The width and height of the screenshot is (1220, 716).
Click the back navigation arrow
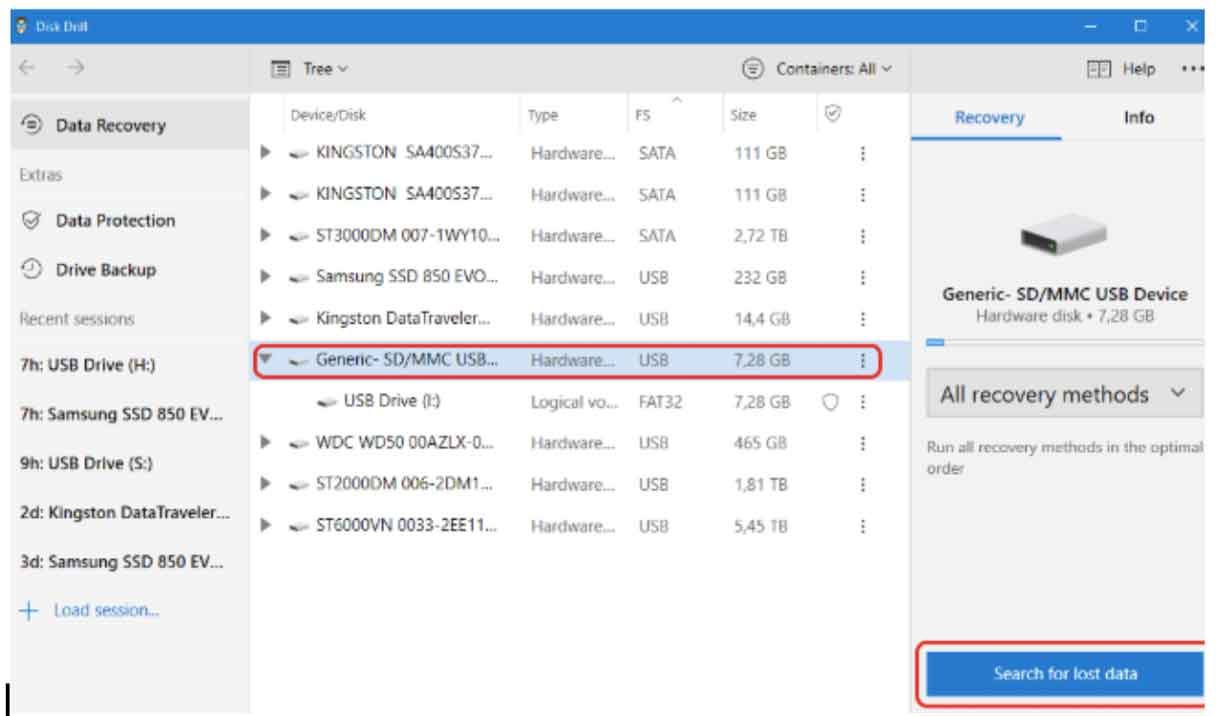coord(27,68)
